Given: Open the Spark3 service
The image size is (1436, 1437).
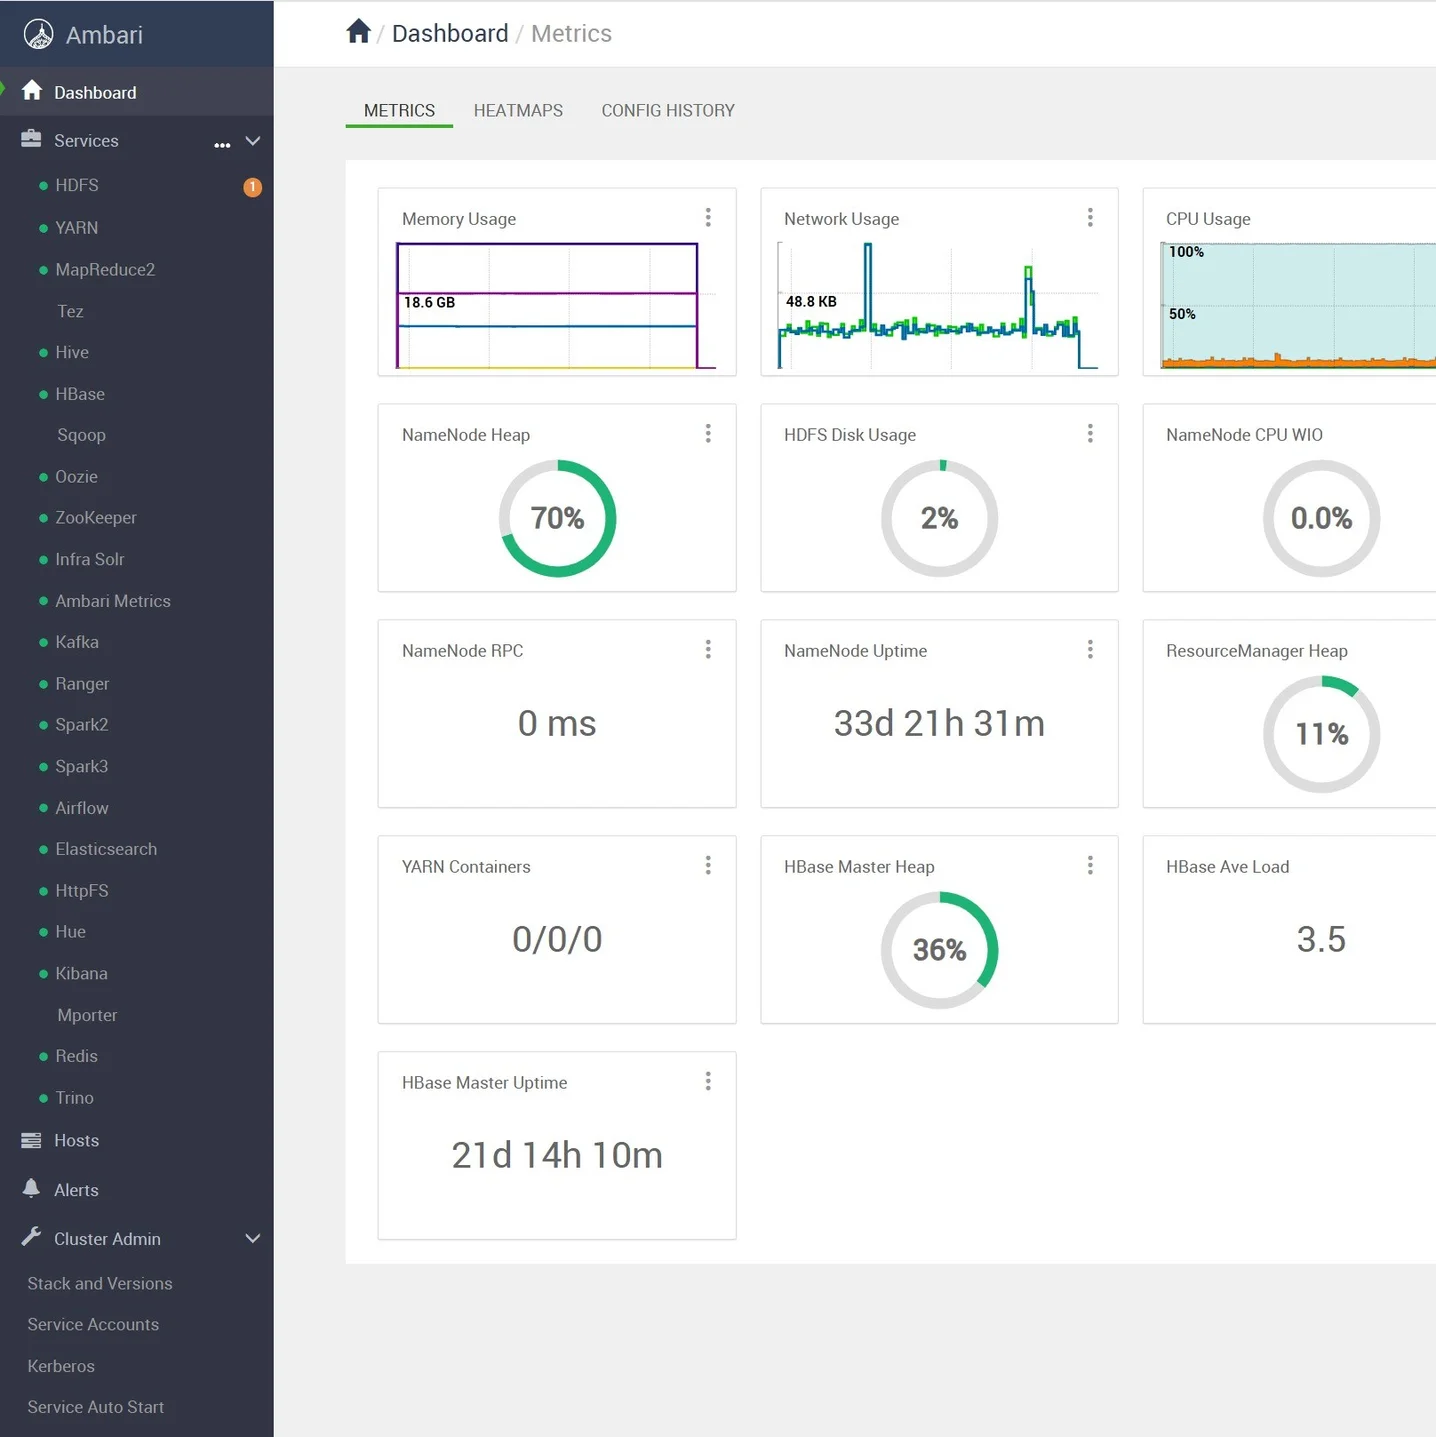Looking at the screenshot, I should (82, 766).
